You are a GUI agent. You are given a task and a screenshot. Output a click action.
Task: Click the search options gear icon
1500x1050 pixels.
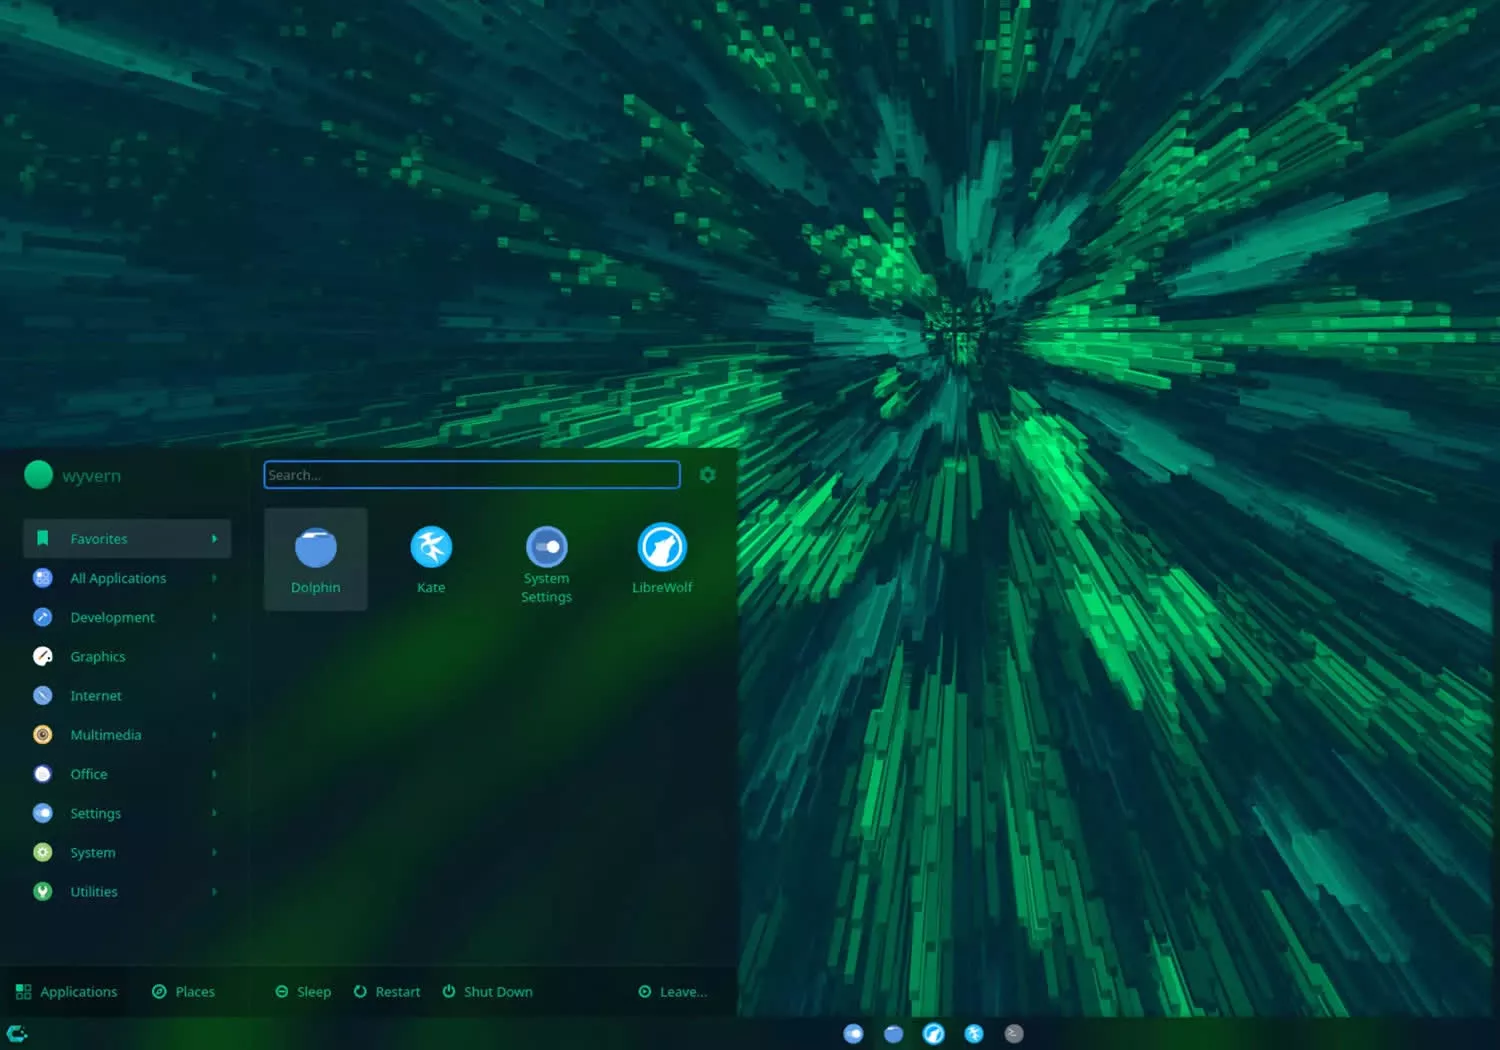pos(707,475)
